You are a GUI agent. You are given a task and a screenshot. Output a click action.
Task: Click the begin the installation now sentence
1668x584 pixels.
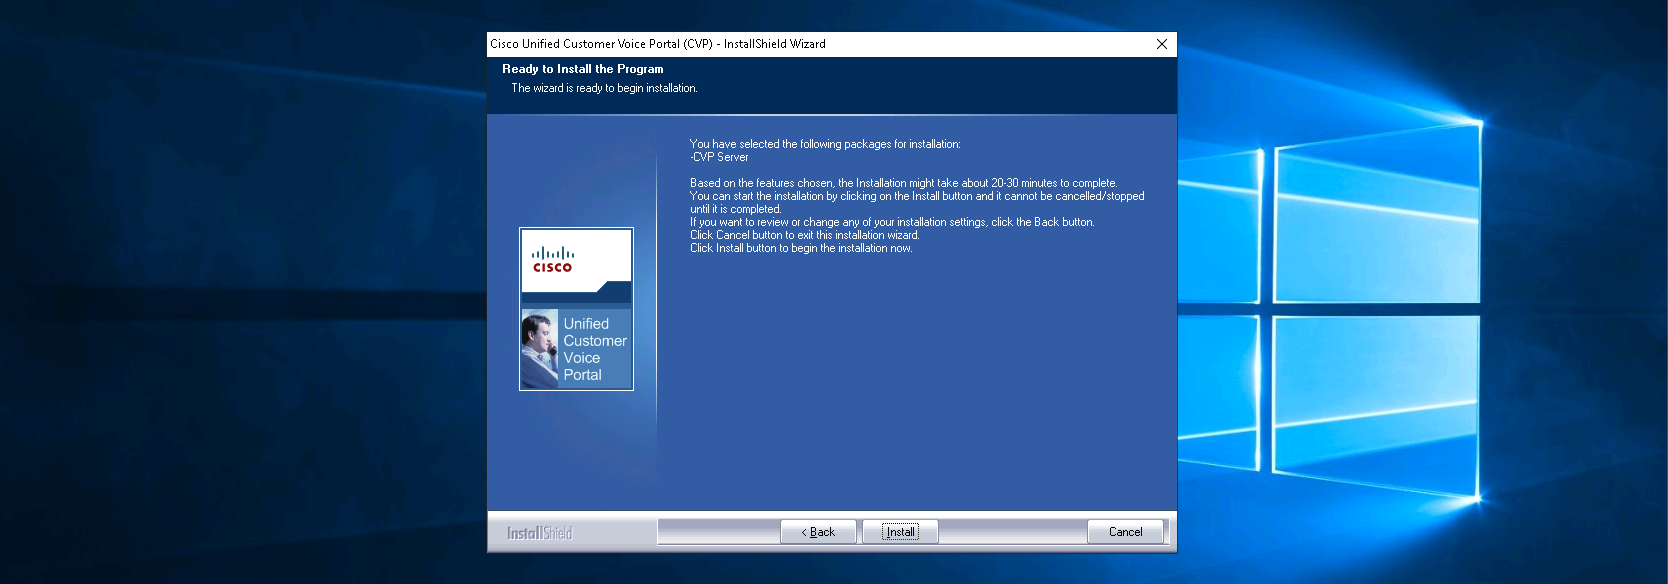[x=800, y=248]
